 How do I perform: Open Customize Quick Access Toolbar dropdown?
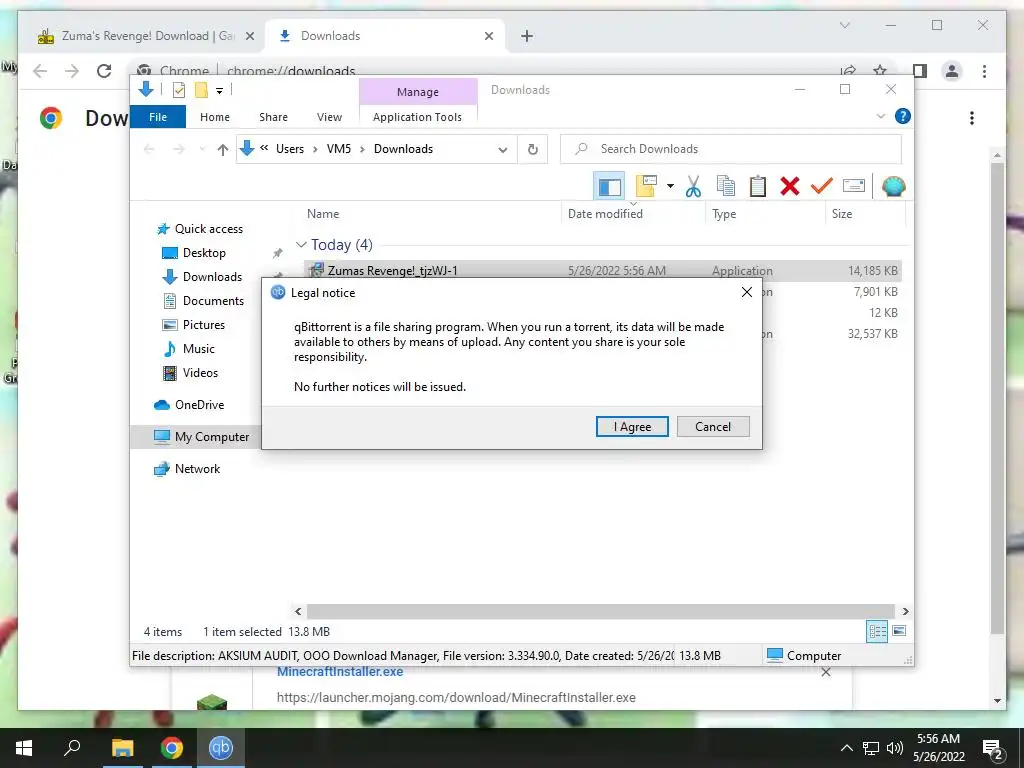219,91
